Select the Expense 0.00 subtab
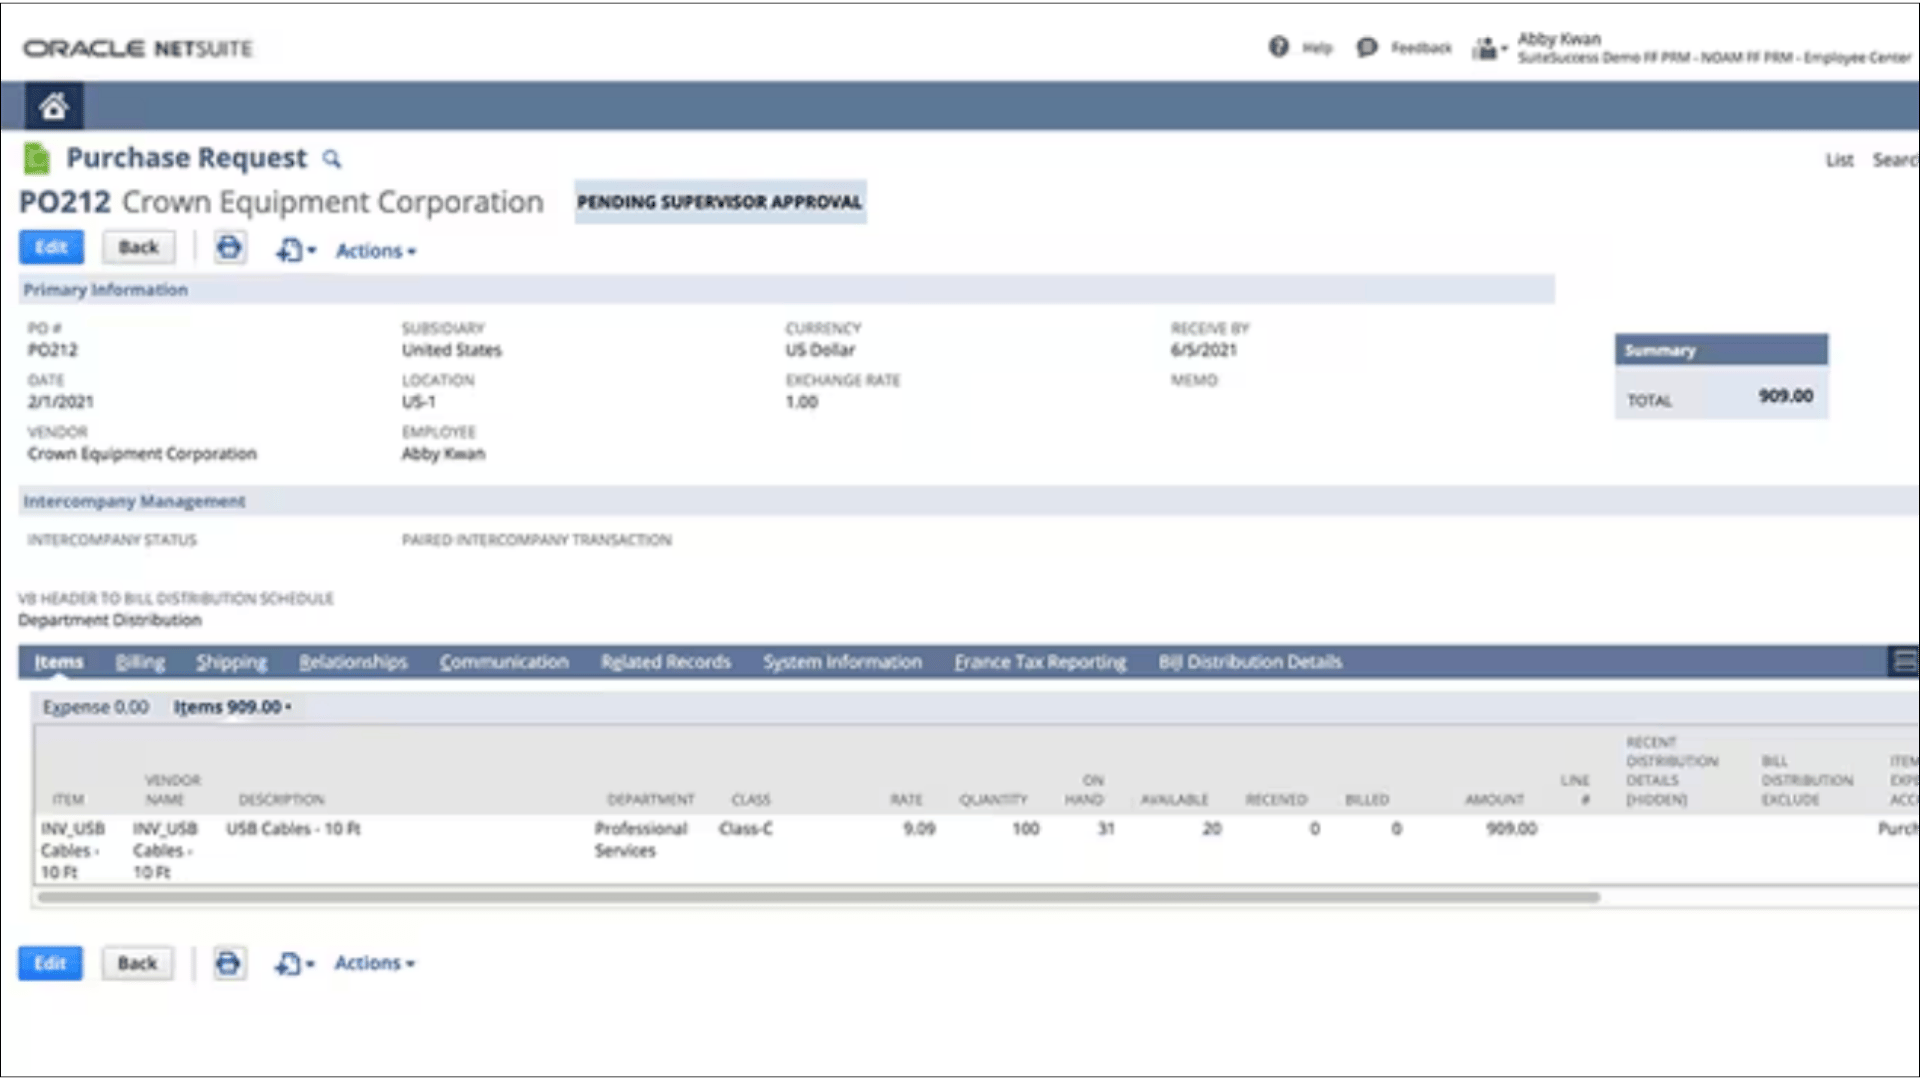The width and height of the screenshot is (1920, 1080). coord(95,707)
